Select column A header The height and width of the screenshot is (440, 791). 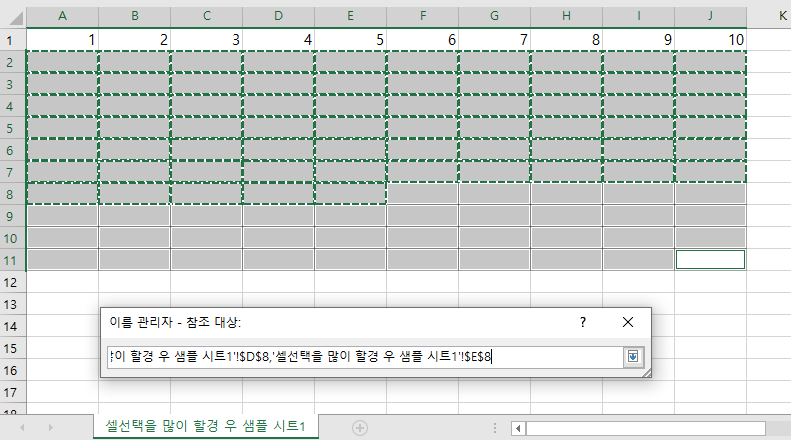62,17
